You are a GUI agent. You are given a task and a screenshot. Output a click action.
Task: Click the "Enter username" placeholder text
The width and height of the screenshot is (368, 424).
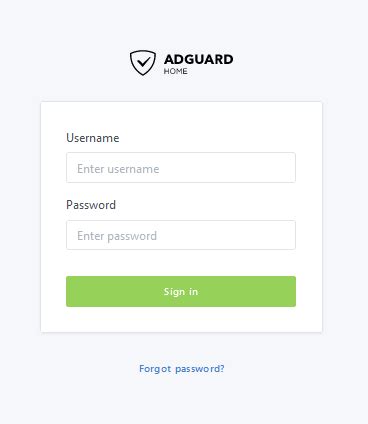pyautogui.click(x=118, y=169)
